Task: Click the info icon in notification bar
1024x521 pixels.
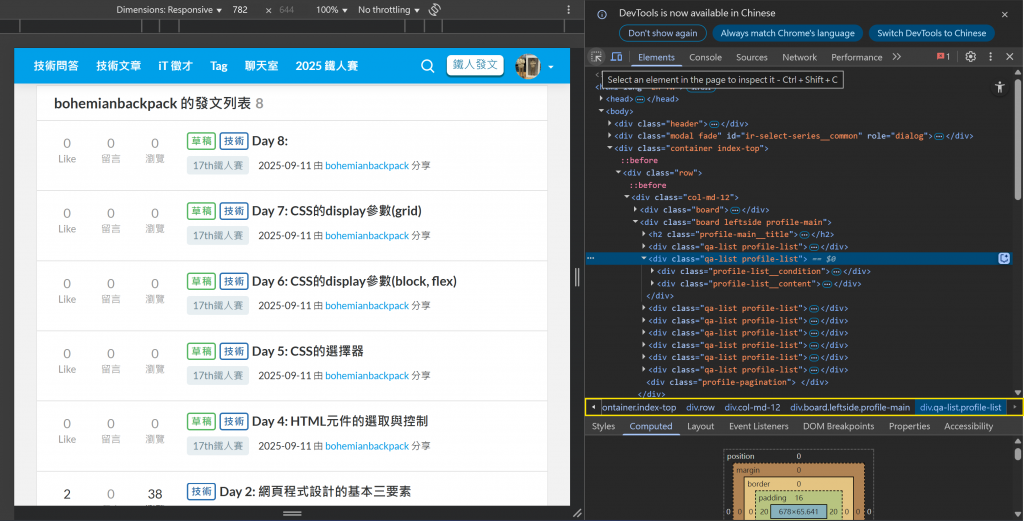Action: pos(602,14)
